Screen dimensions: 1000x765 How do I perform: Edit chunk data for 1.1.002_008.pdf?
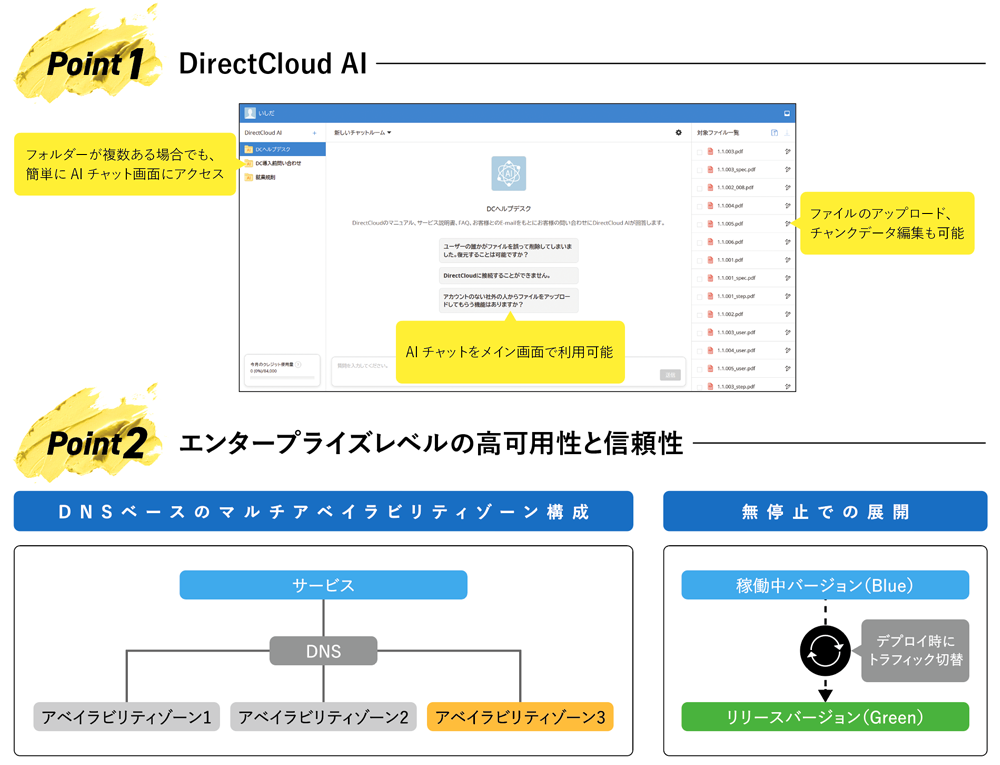click(788, 187)
